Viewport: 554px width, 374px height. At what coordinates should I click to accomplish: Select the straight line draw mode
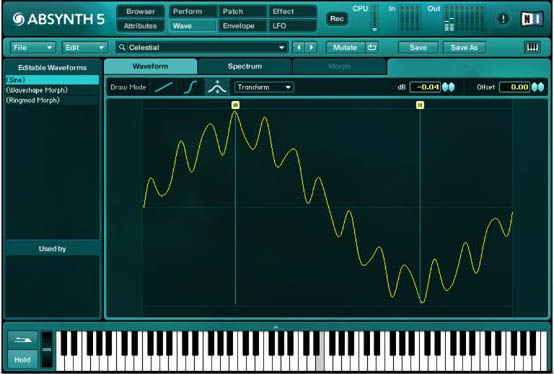click(164, 87)
